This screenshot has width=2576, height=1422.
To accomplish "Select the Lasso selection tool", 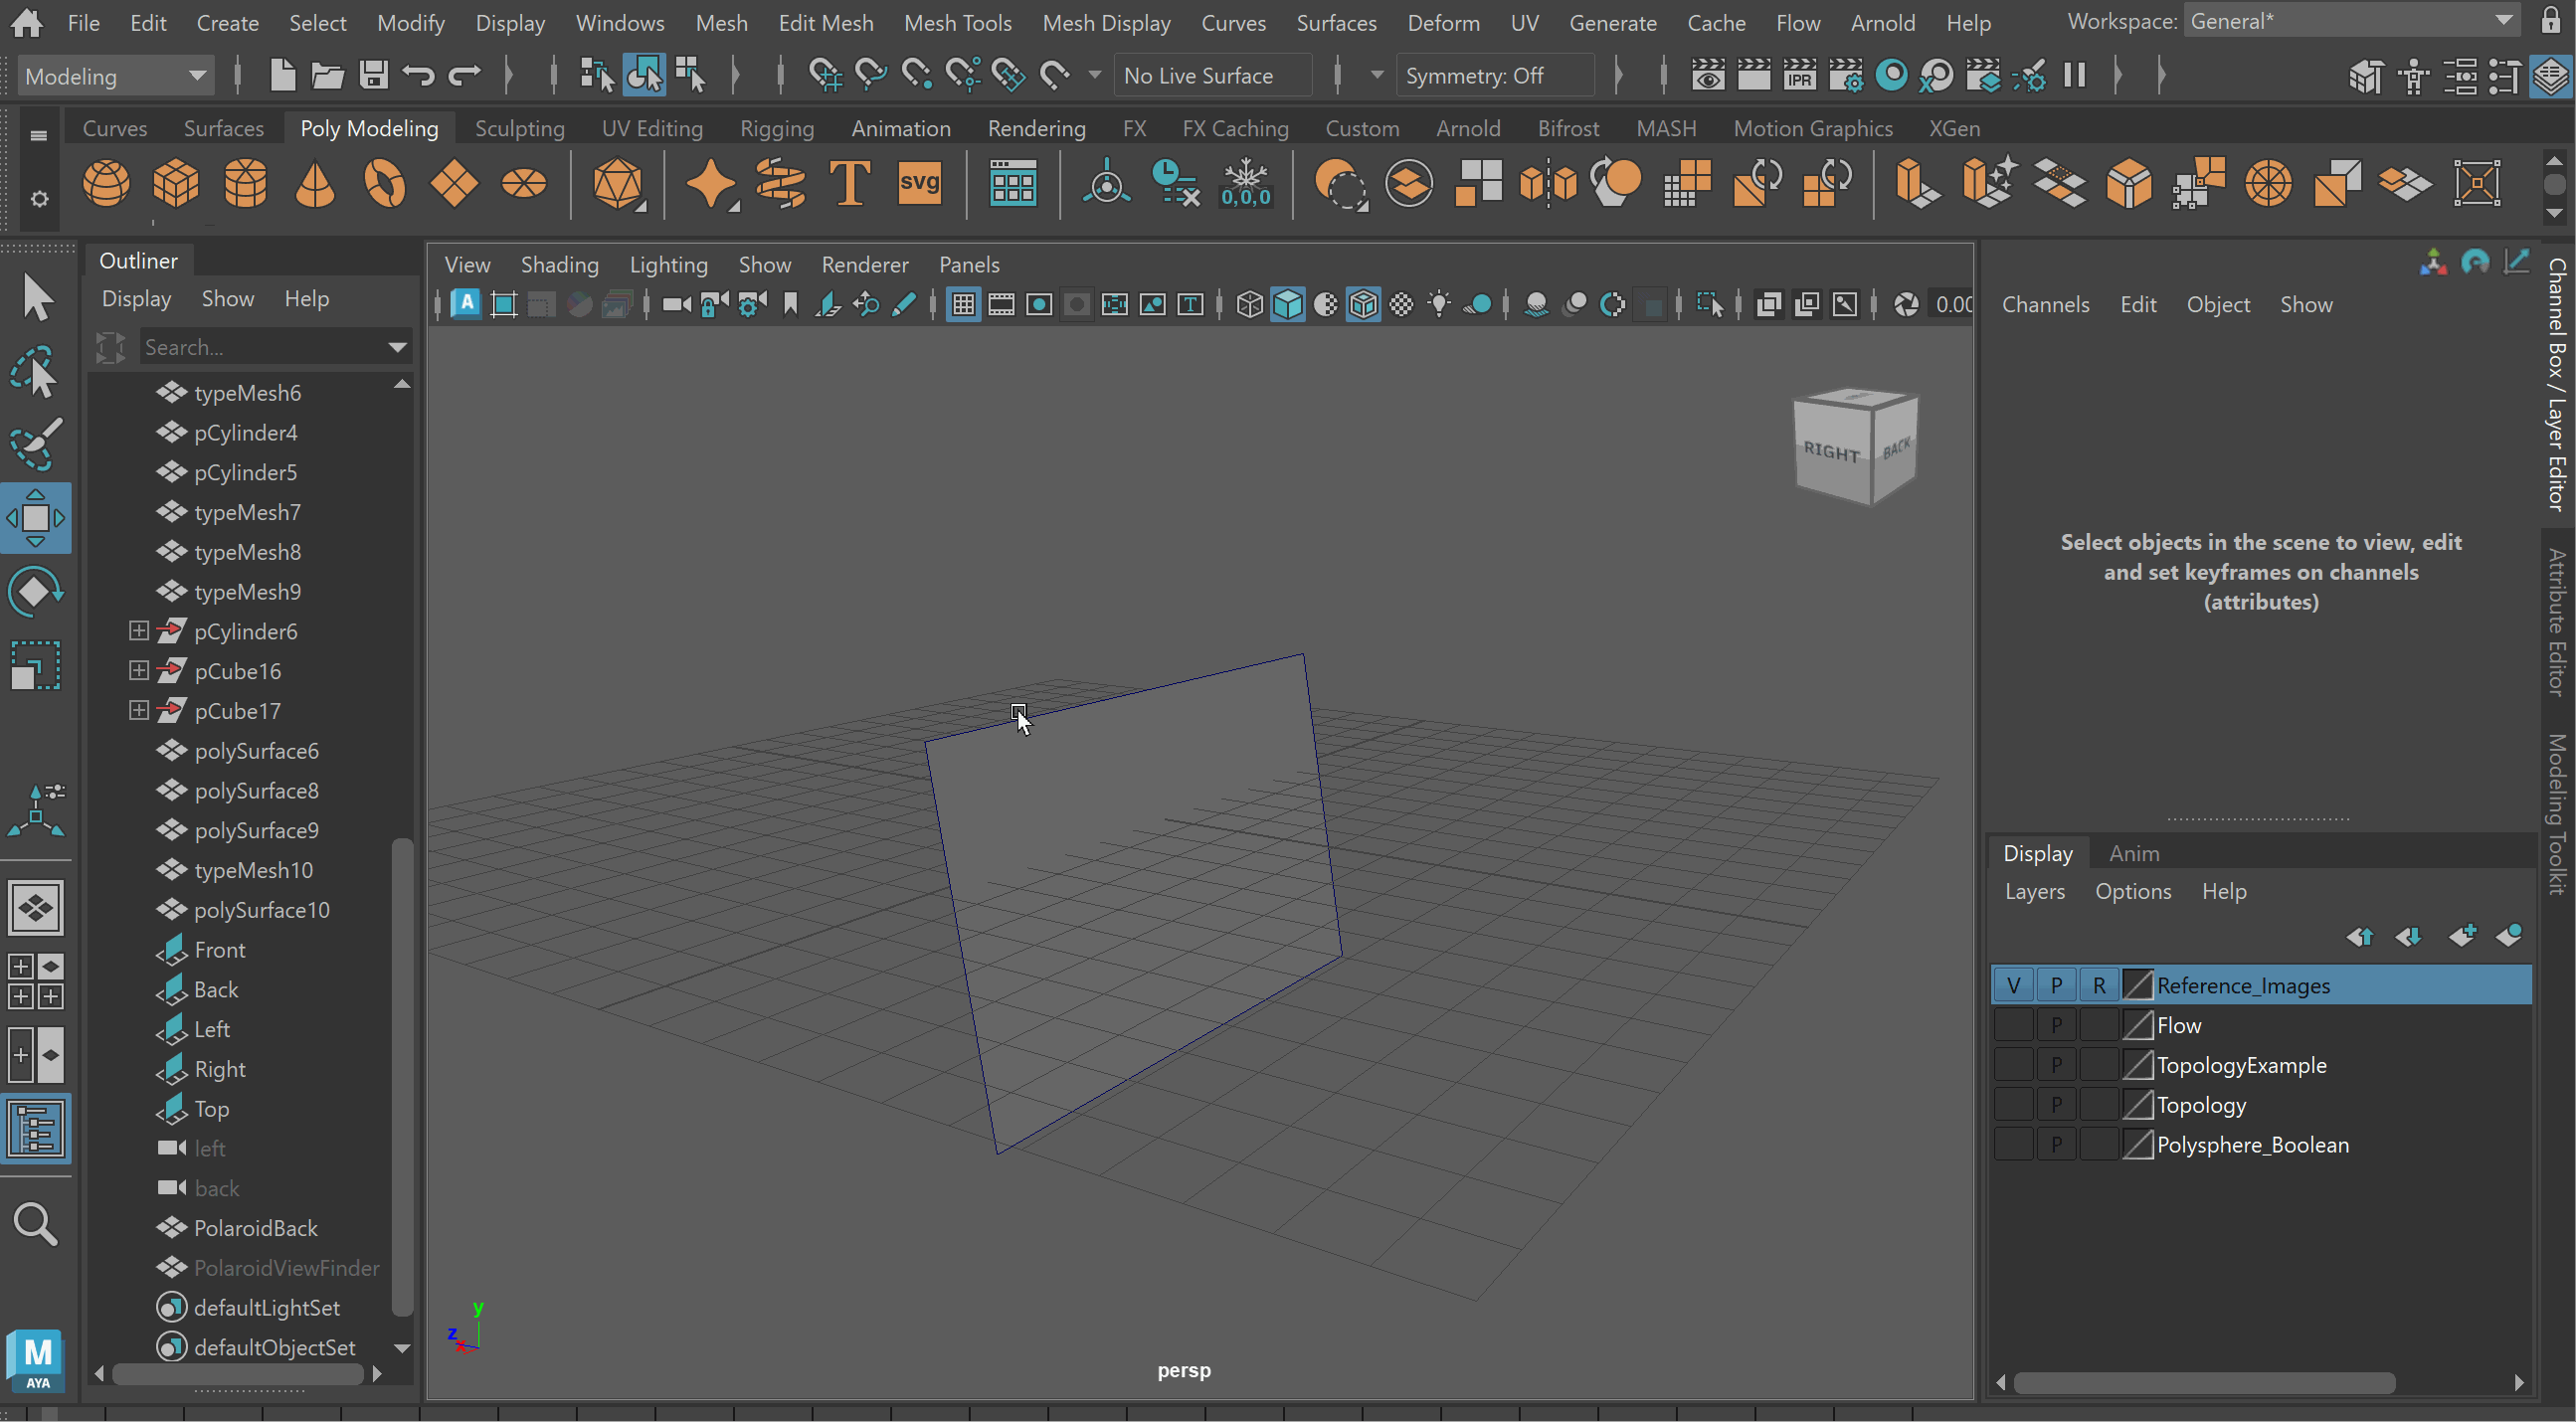I will click(x=36, y=372).
